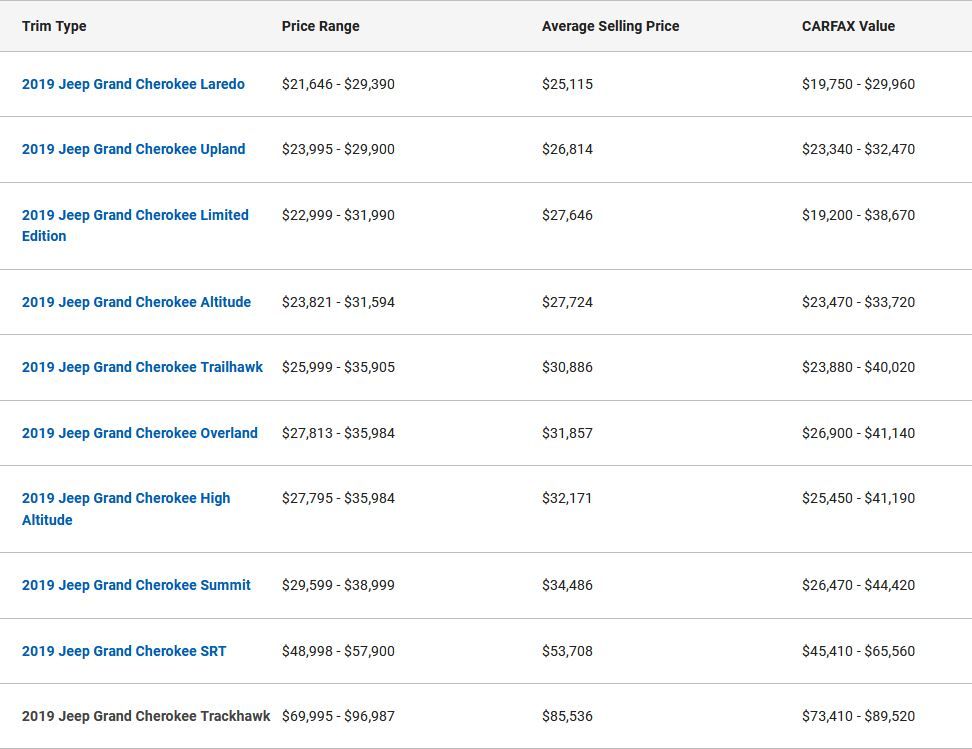Image resolution: width=972 pixels, height=749 pixels.
Task: Click the Price Range column header
Action: coord(320,26)
